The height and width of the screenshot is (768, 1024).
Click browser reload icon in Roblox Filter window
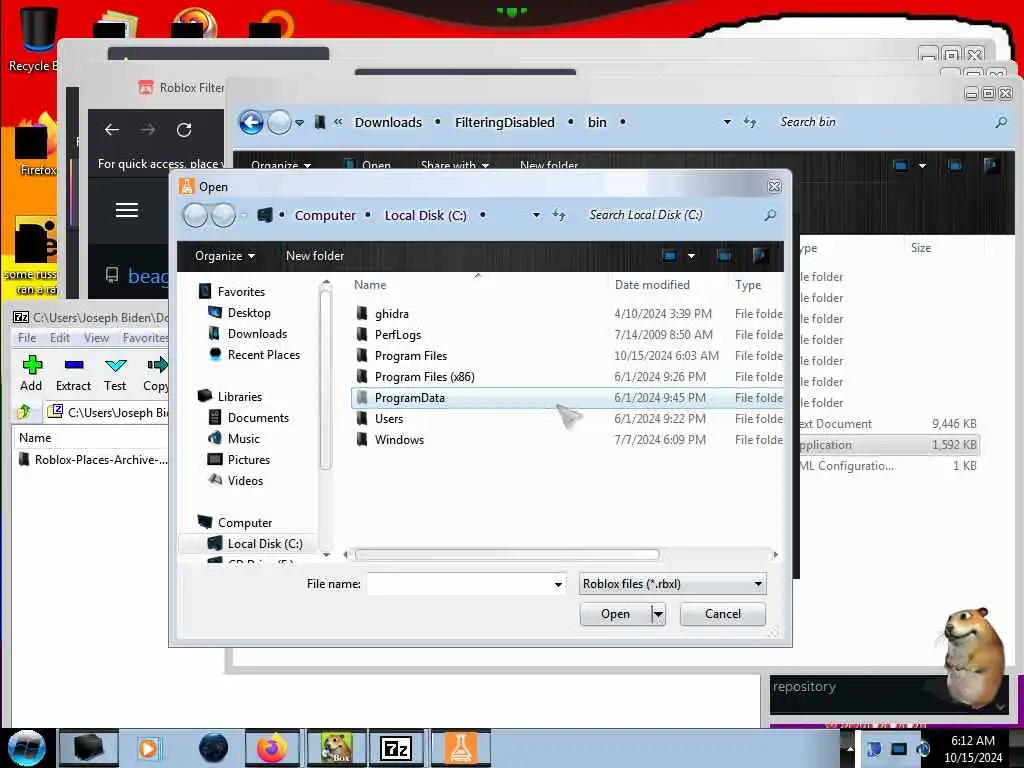(x=184, y=130)
